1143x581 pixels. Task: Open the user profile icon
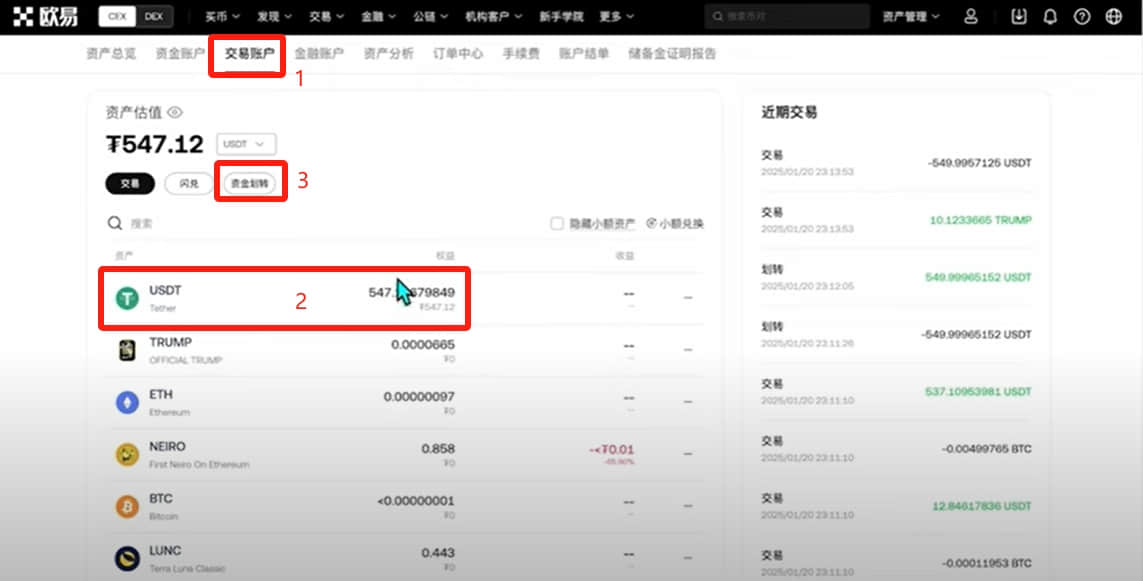click(970, 16)
